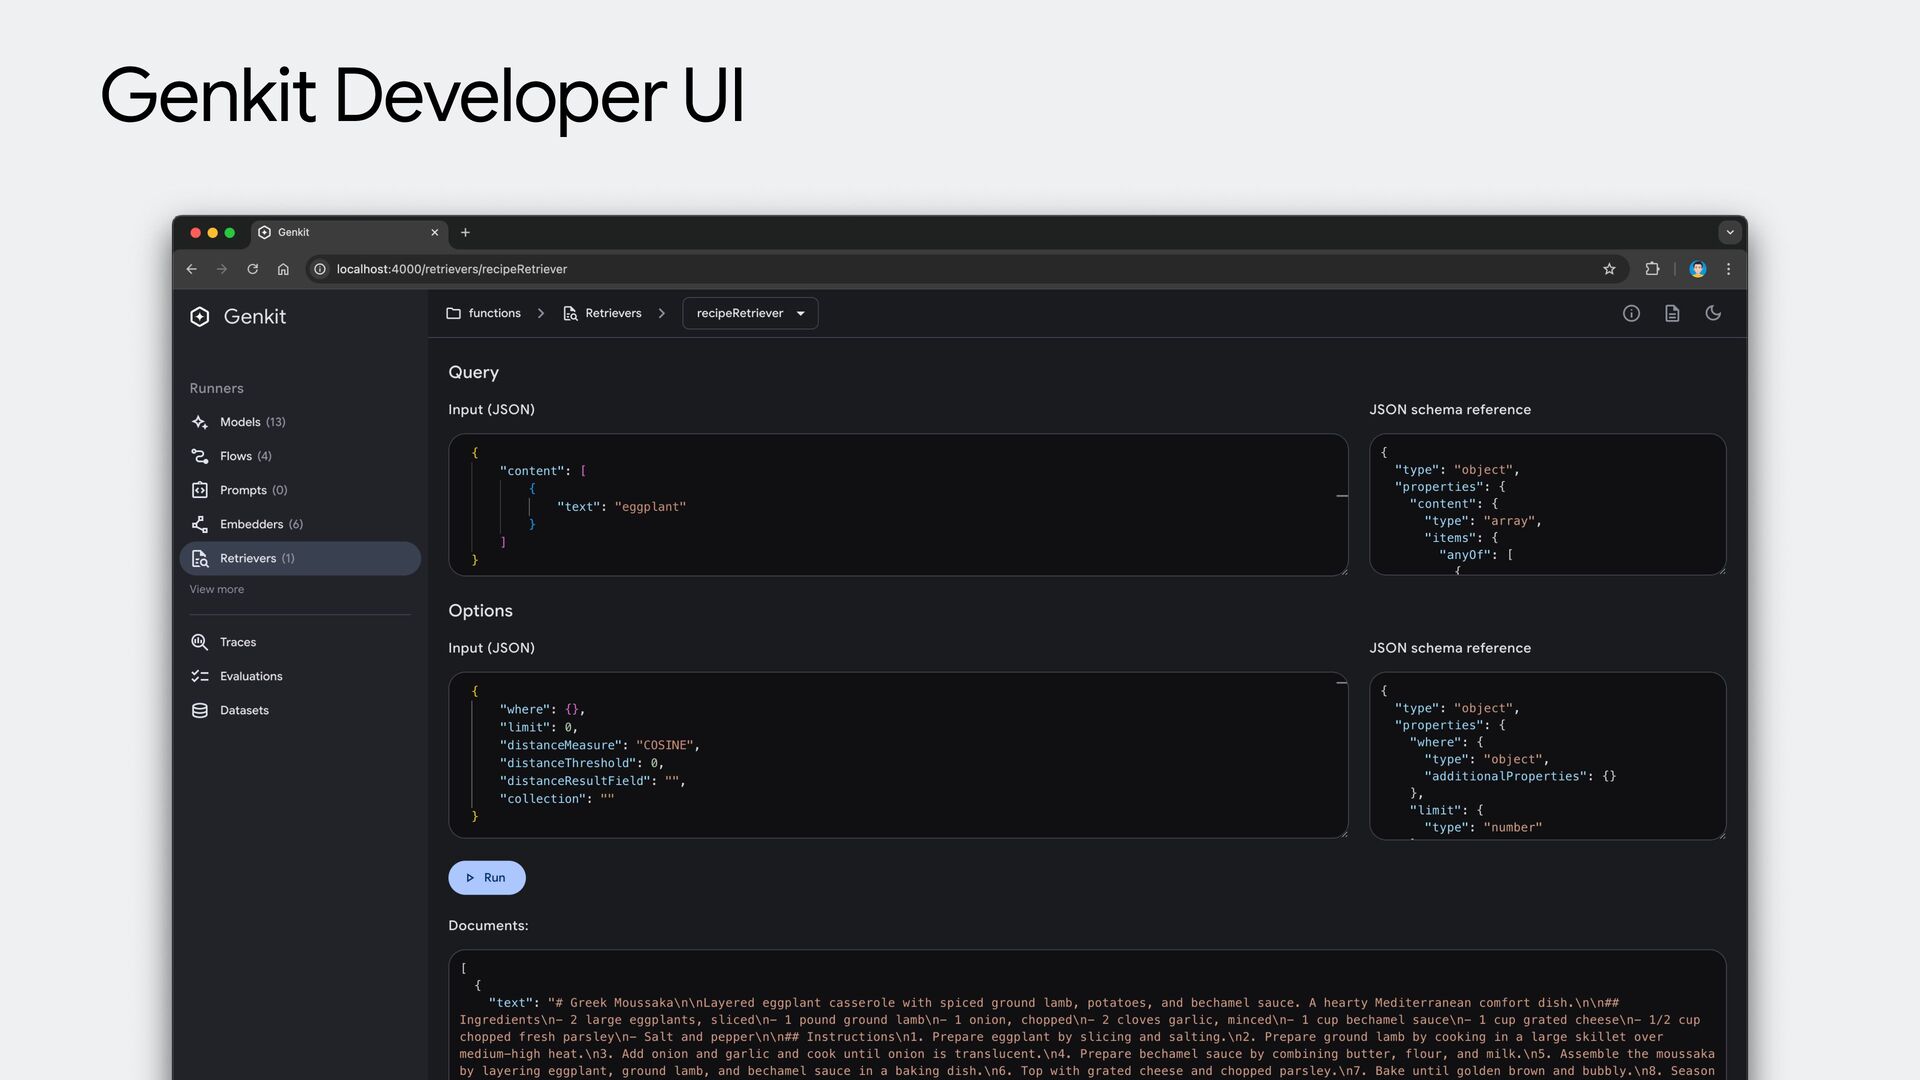Open the Models runner in sidebar

(240, 422)
